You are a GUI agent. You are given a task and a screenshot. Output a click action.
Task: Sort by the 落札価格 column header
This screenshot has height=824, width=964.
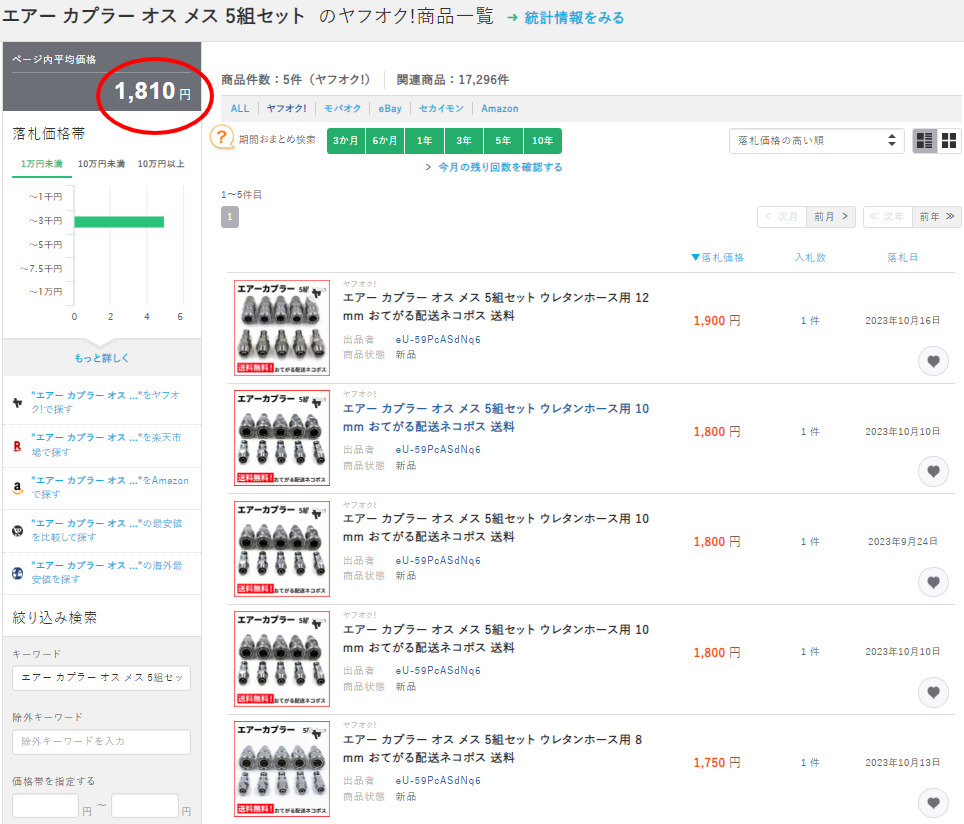tap(718, 258)
